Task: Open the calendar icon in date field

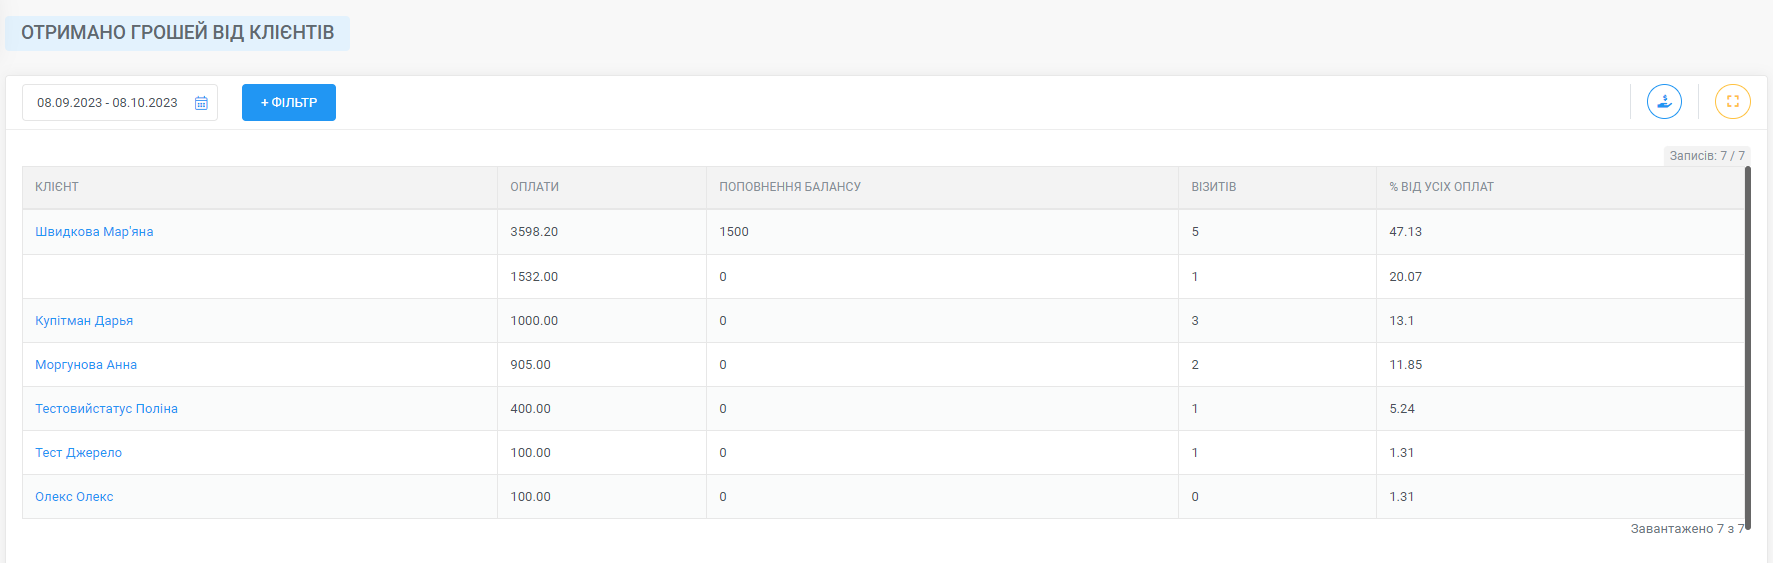Action: click(201, 103)
